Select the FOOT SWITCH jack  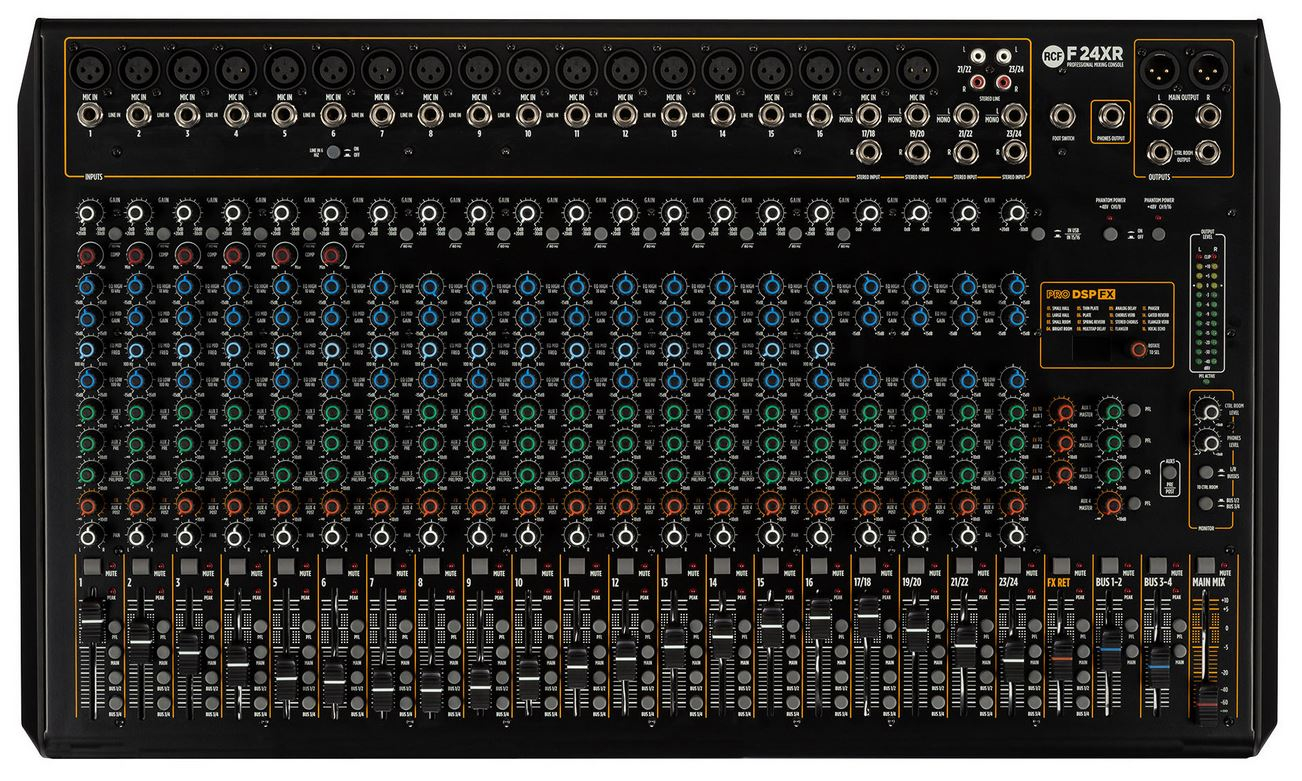(x=1062, y=116)
